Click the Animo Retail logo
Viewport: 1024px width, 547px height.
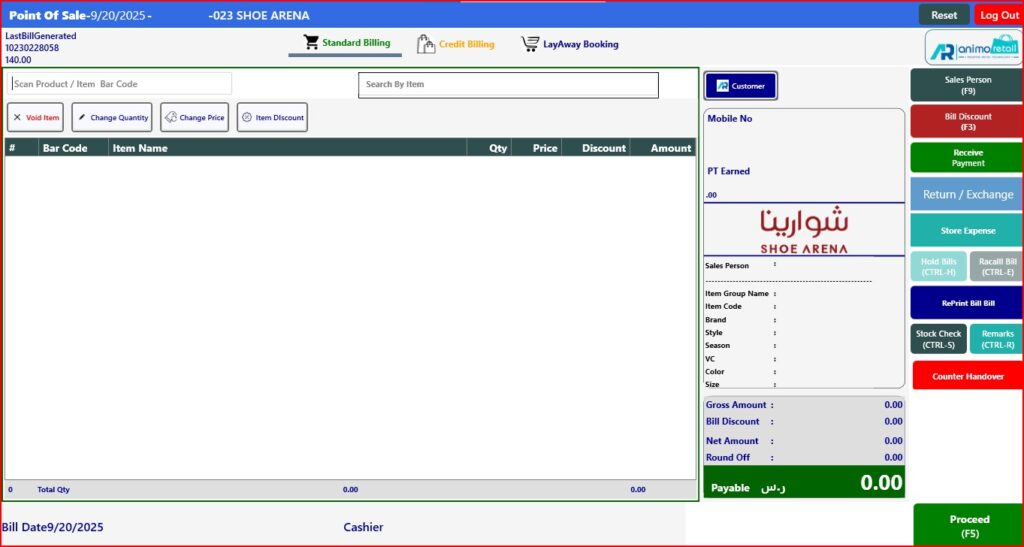coord(972,47)
